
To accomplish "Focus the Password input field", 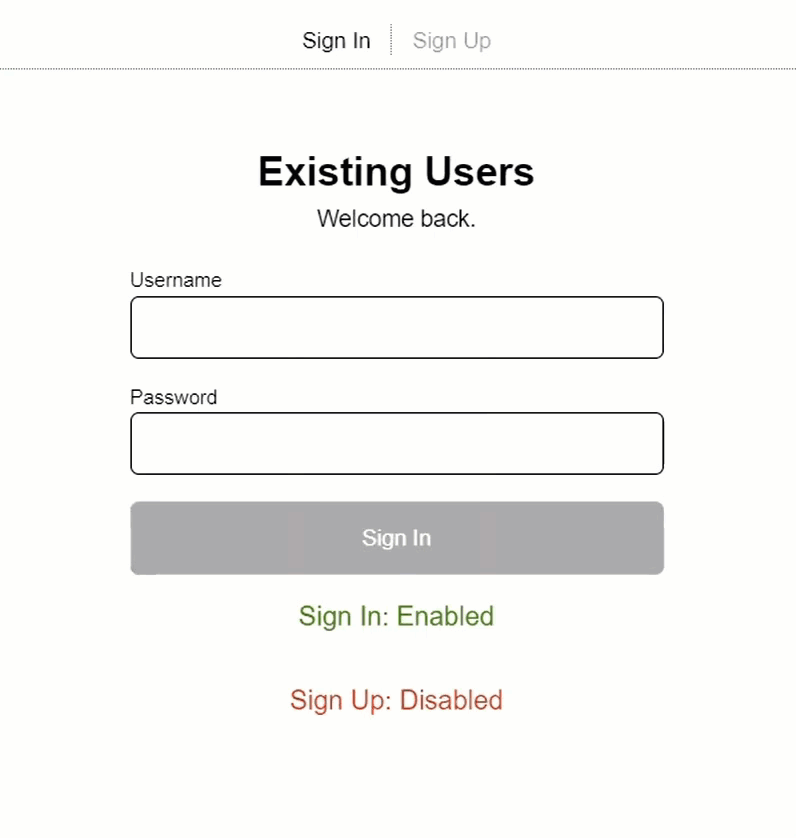I will [x=397, y=444].
